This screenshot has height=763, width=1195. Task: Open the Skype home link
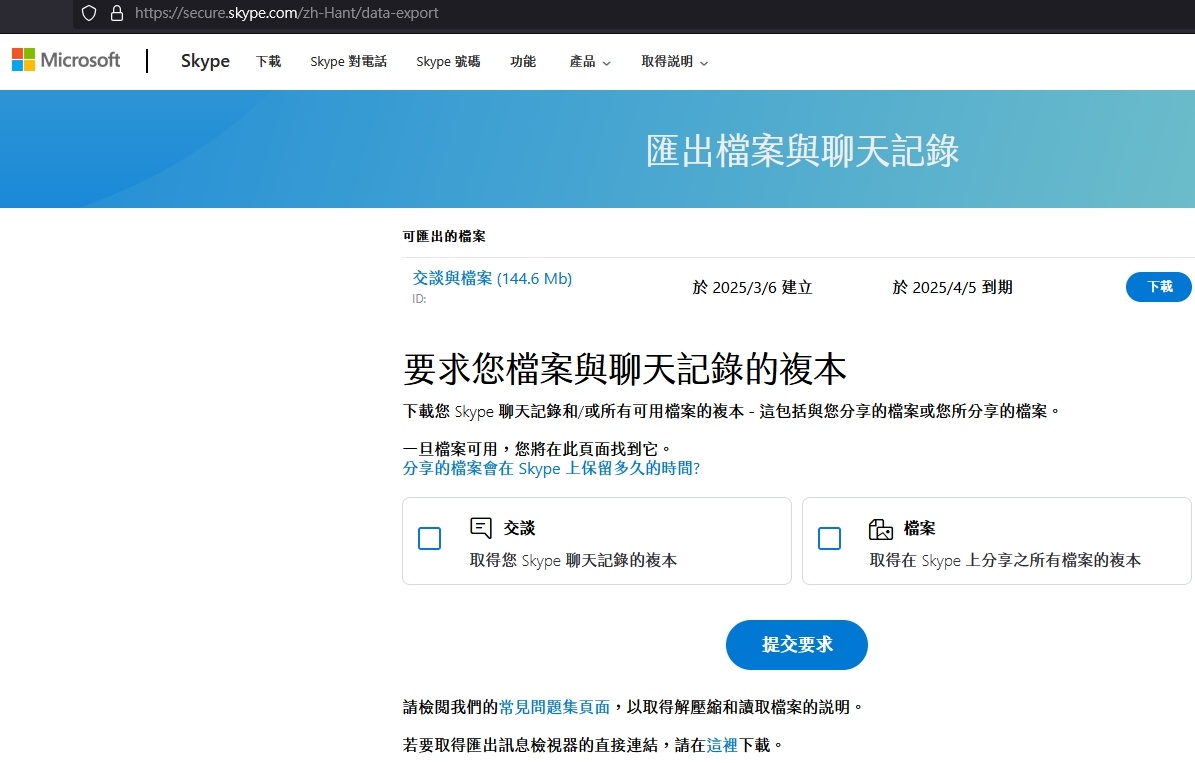[205, 61]
